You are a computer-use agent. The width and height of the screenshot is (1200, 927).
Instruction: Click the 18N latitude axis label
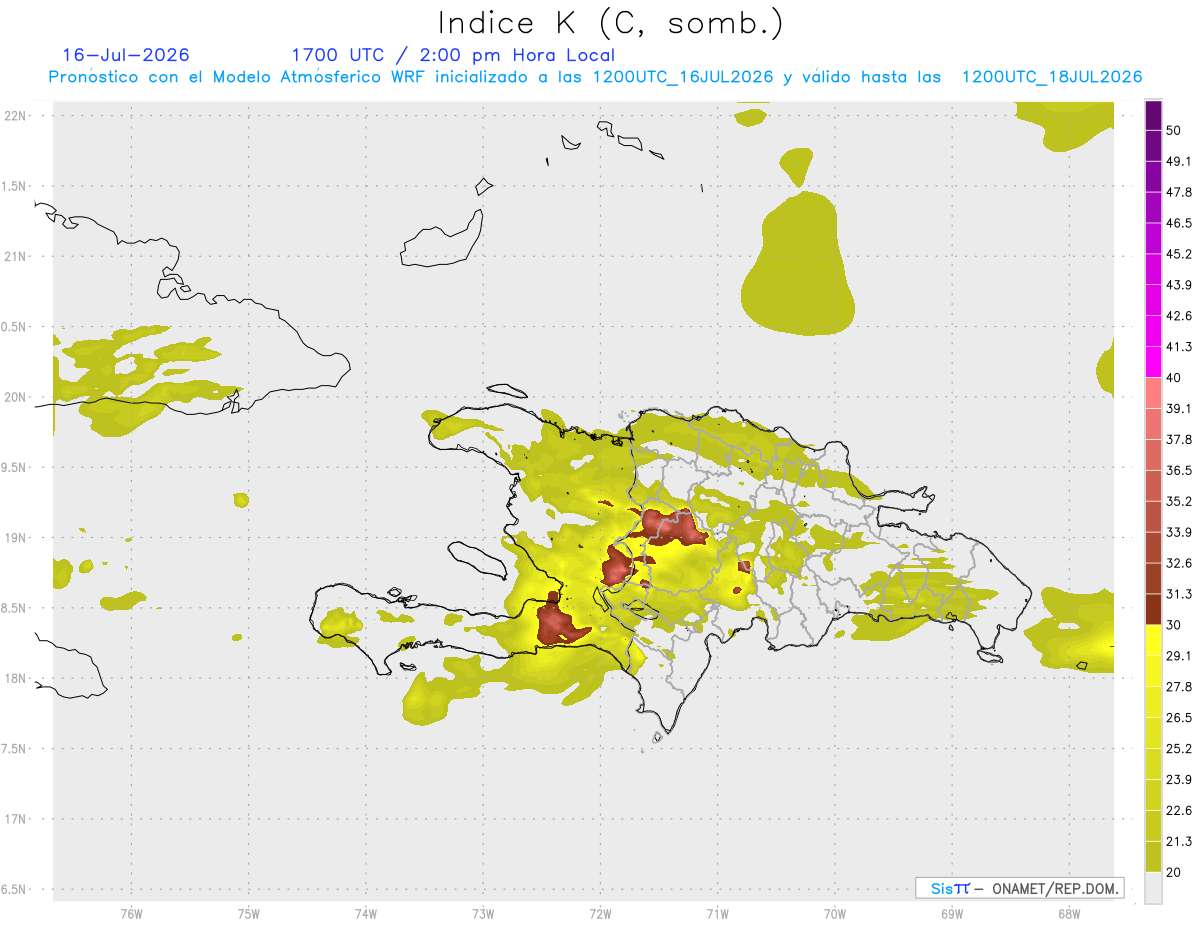pos(16,678)
